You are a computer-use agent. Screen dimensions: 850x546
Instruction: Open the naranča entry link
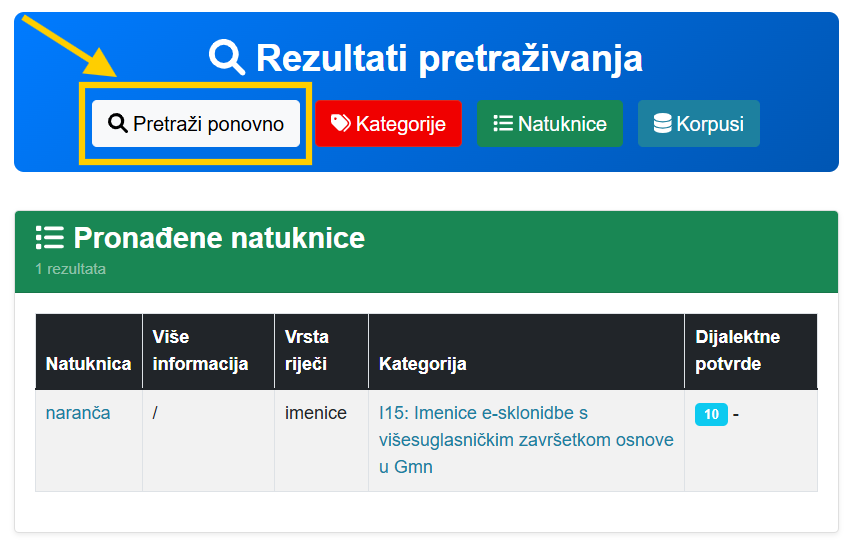(x=78, y=413)
